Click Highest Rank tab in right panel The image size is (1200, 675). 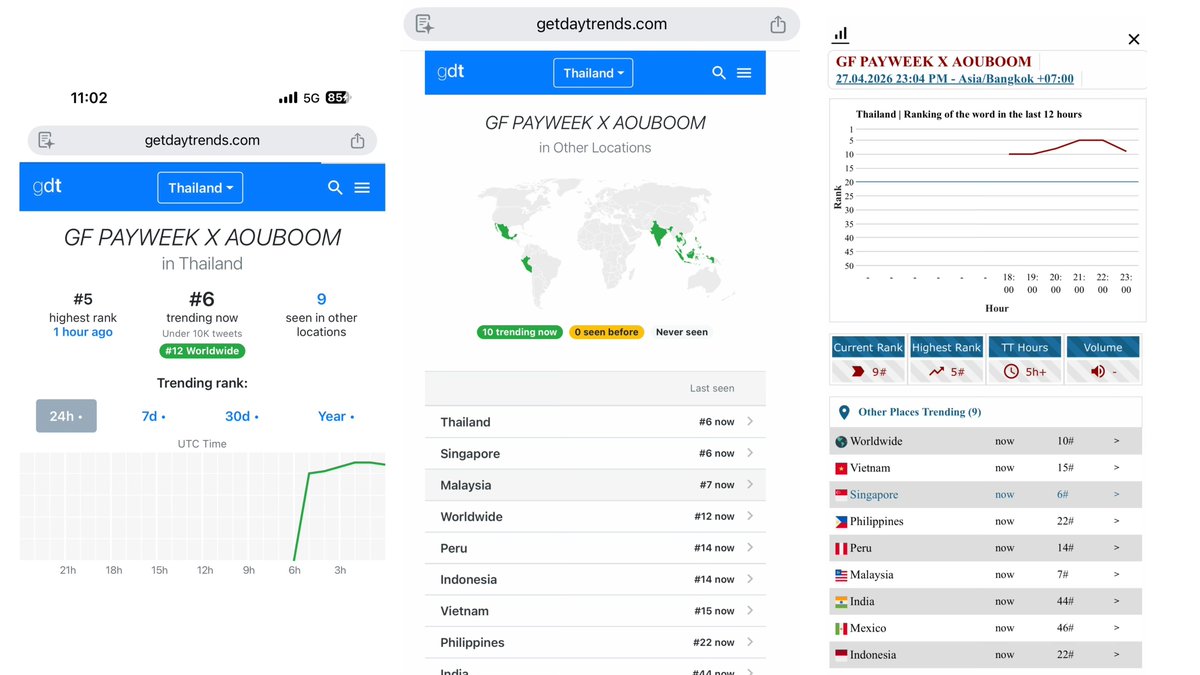(x=946, y=347)
